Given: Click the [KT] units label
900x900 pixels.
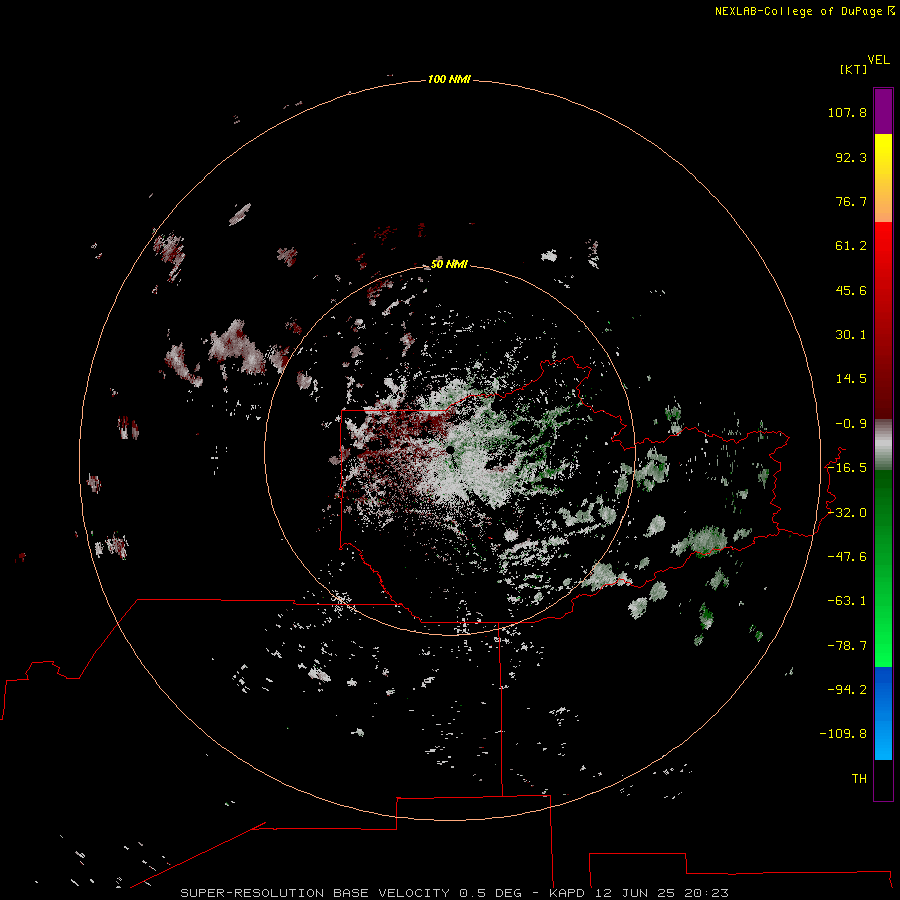Looking at the screenshot, I should 854,69.
